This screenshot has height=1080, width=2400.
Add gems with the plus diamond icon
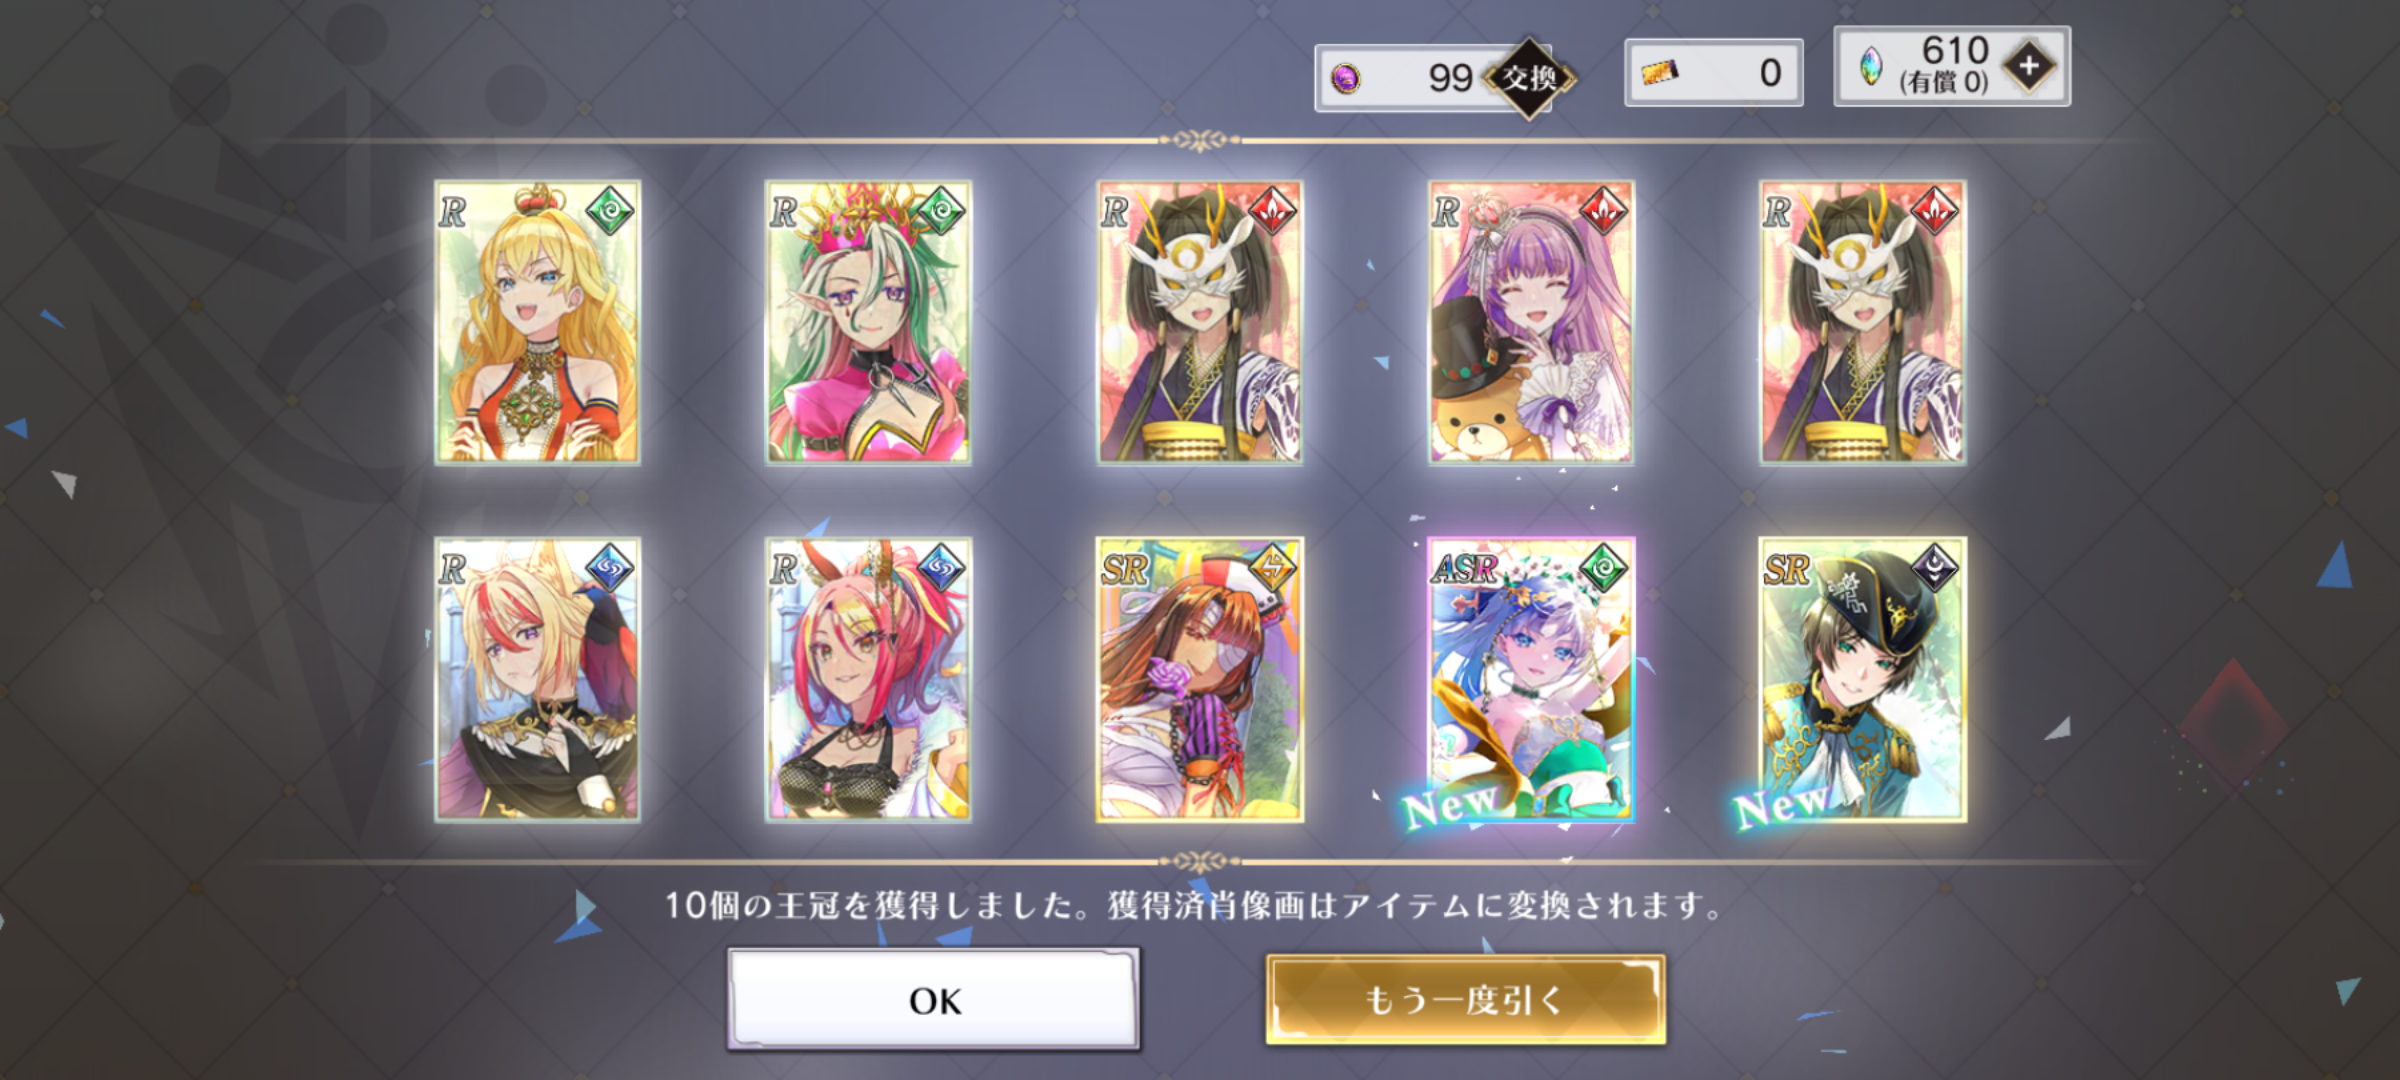point(2029,67)
